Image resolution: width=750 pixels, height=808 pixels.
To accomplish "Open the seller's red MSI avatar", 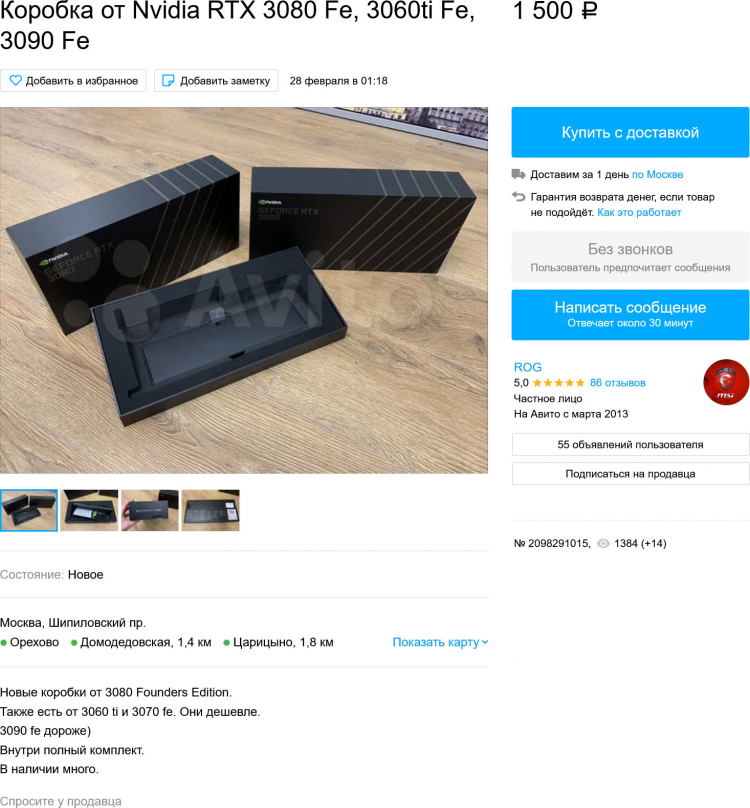I will [726, 382].
